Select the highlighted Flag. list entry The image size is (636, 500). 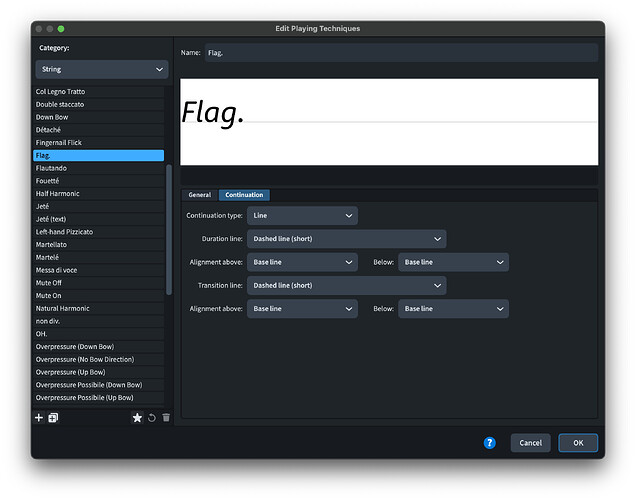[99, 155]
